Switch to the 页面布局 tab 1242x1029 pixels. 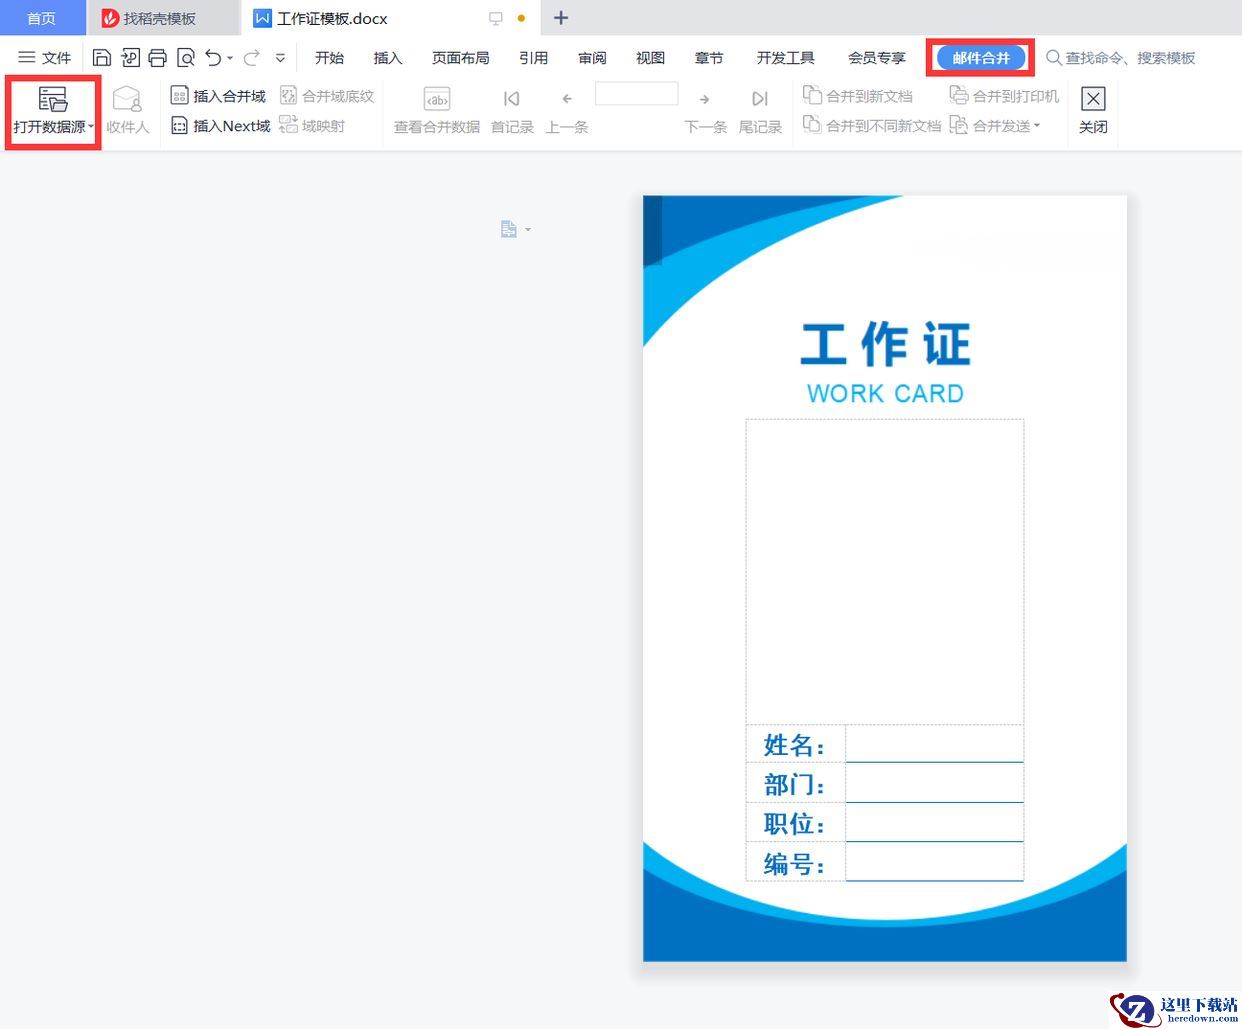[x=461, y=58]
